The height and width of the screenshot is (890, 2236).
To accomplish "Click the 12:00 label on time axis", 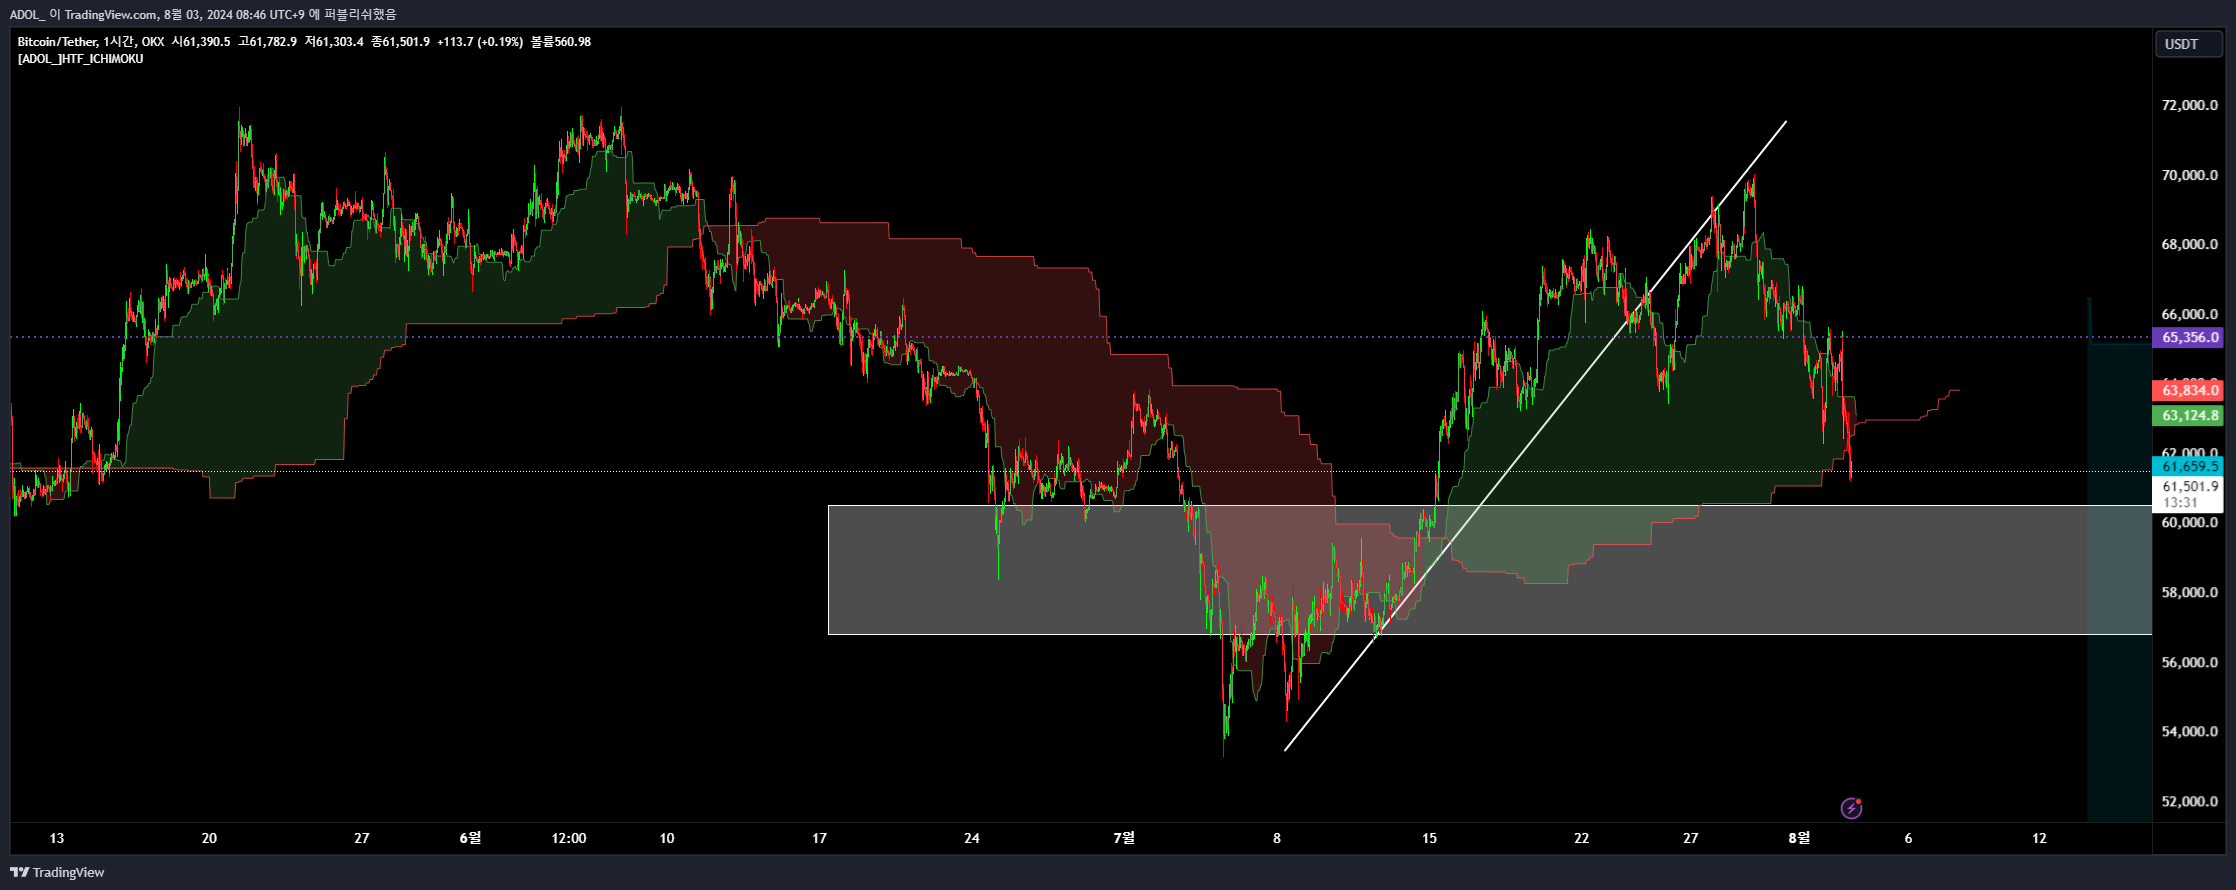I will pyautogui.click(x=569, y=838).
